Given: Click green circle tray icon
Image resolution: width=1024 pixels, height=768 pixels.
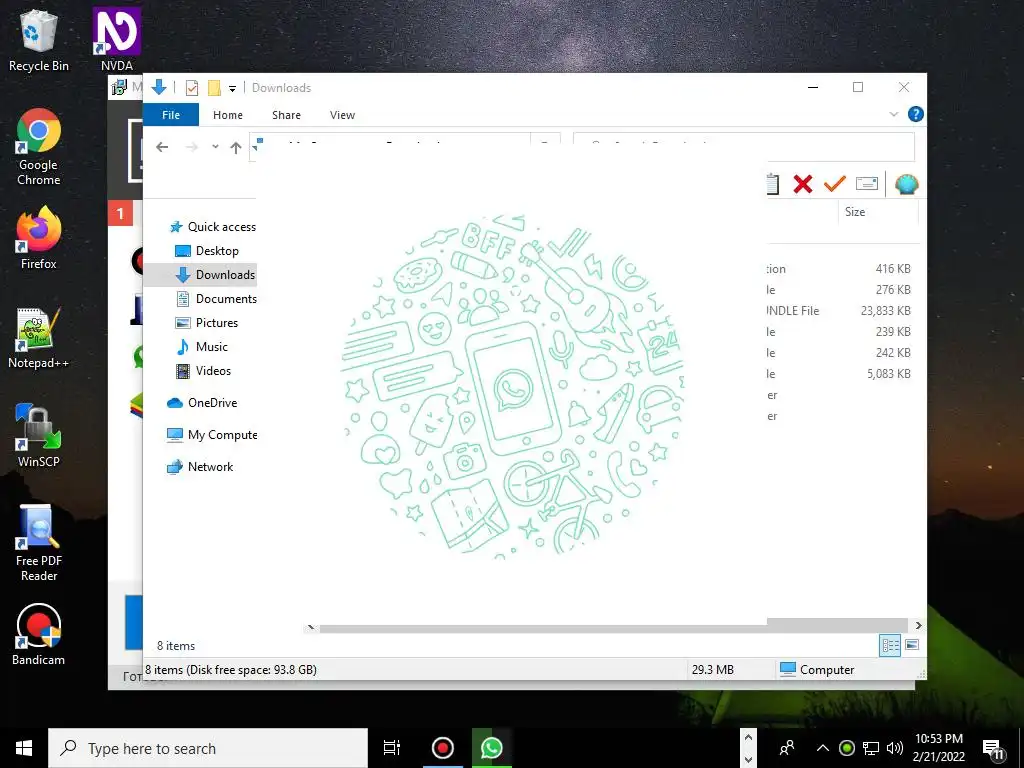Looking at the screenshot, I should 847,748.
